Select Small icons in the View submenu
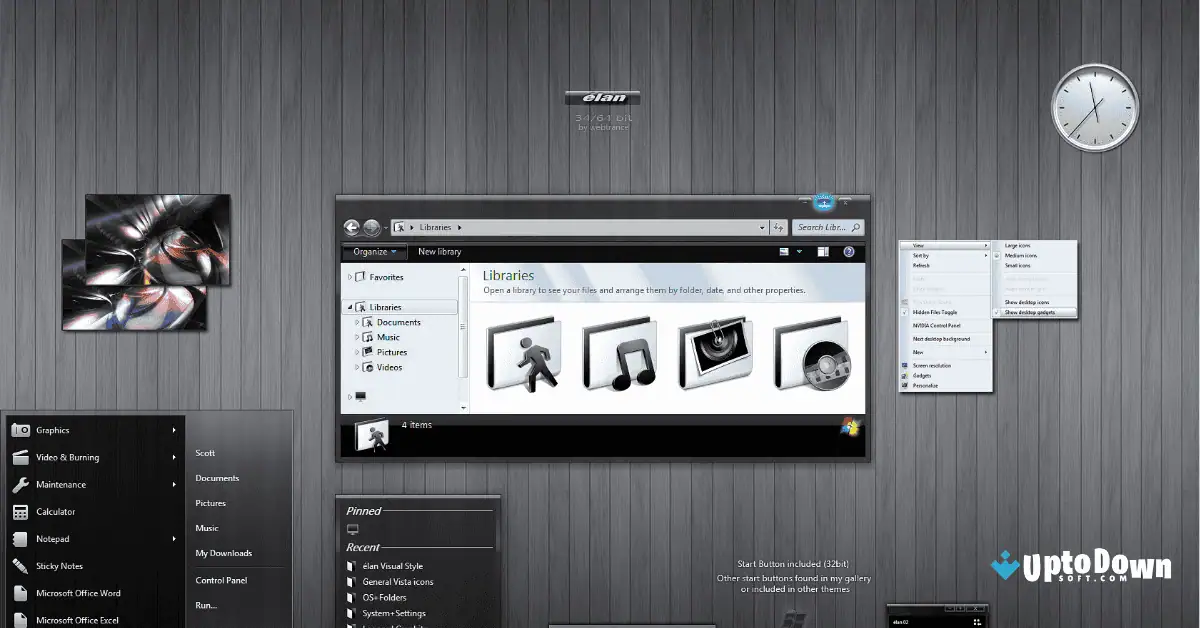Image resolution: width=1200 pixels, height=628 pixels. pos(1018,266)
